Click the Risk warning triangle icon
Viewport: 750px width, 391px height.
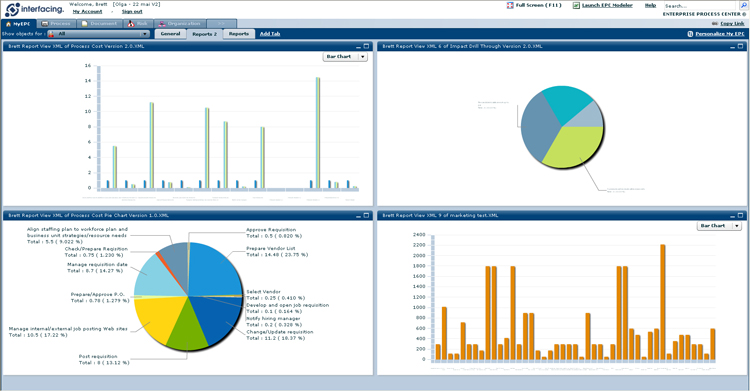coord(131,23)
